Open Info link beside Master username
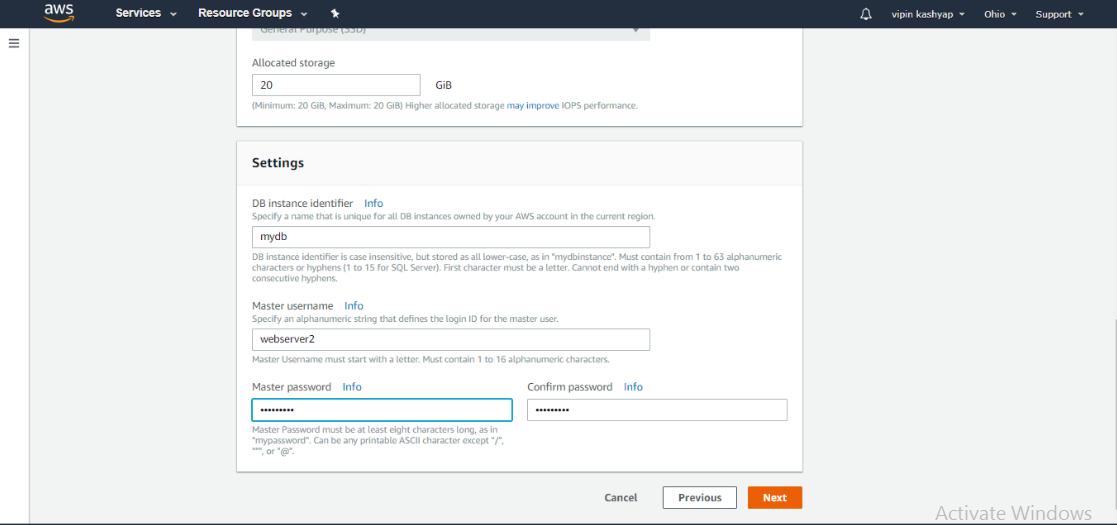Image resolution: width=1117 pixels, height=525 pixels. click(354, 306)
